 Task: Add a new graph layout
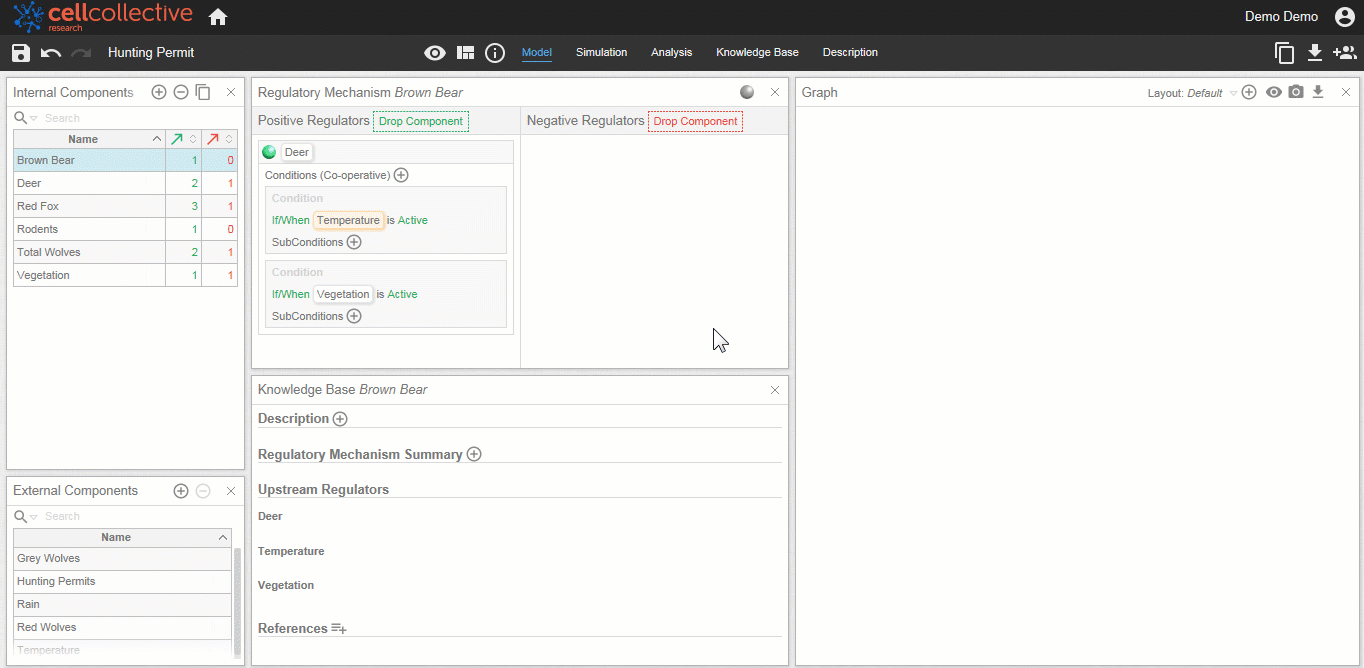pos(1249,92)
